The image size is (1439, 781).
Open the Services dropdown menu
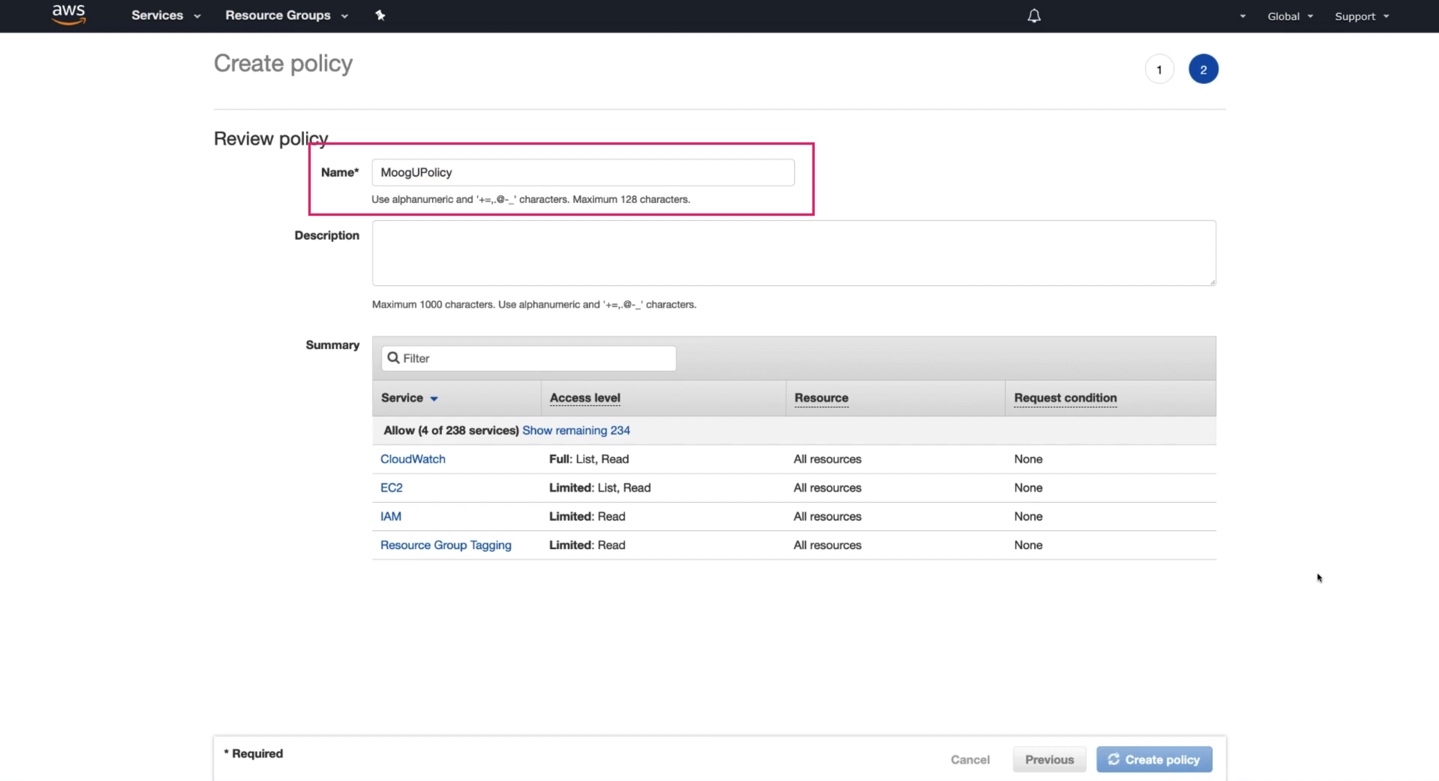tap(165, 16)
